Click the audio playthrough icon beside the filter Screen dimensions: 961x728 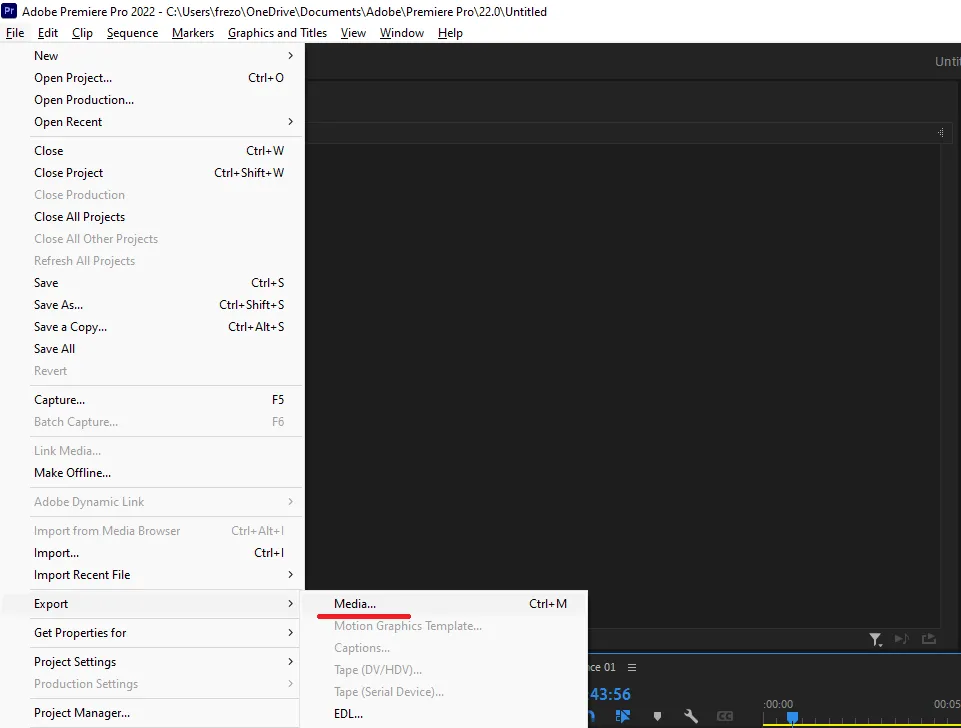click(x=901, y=639)
